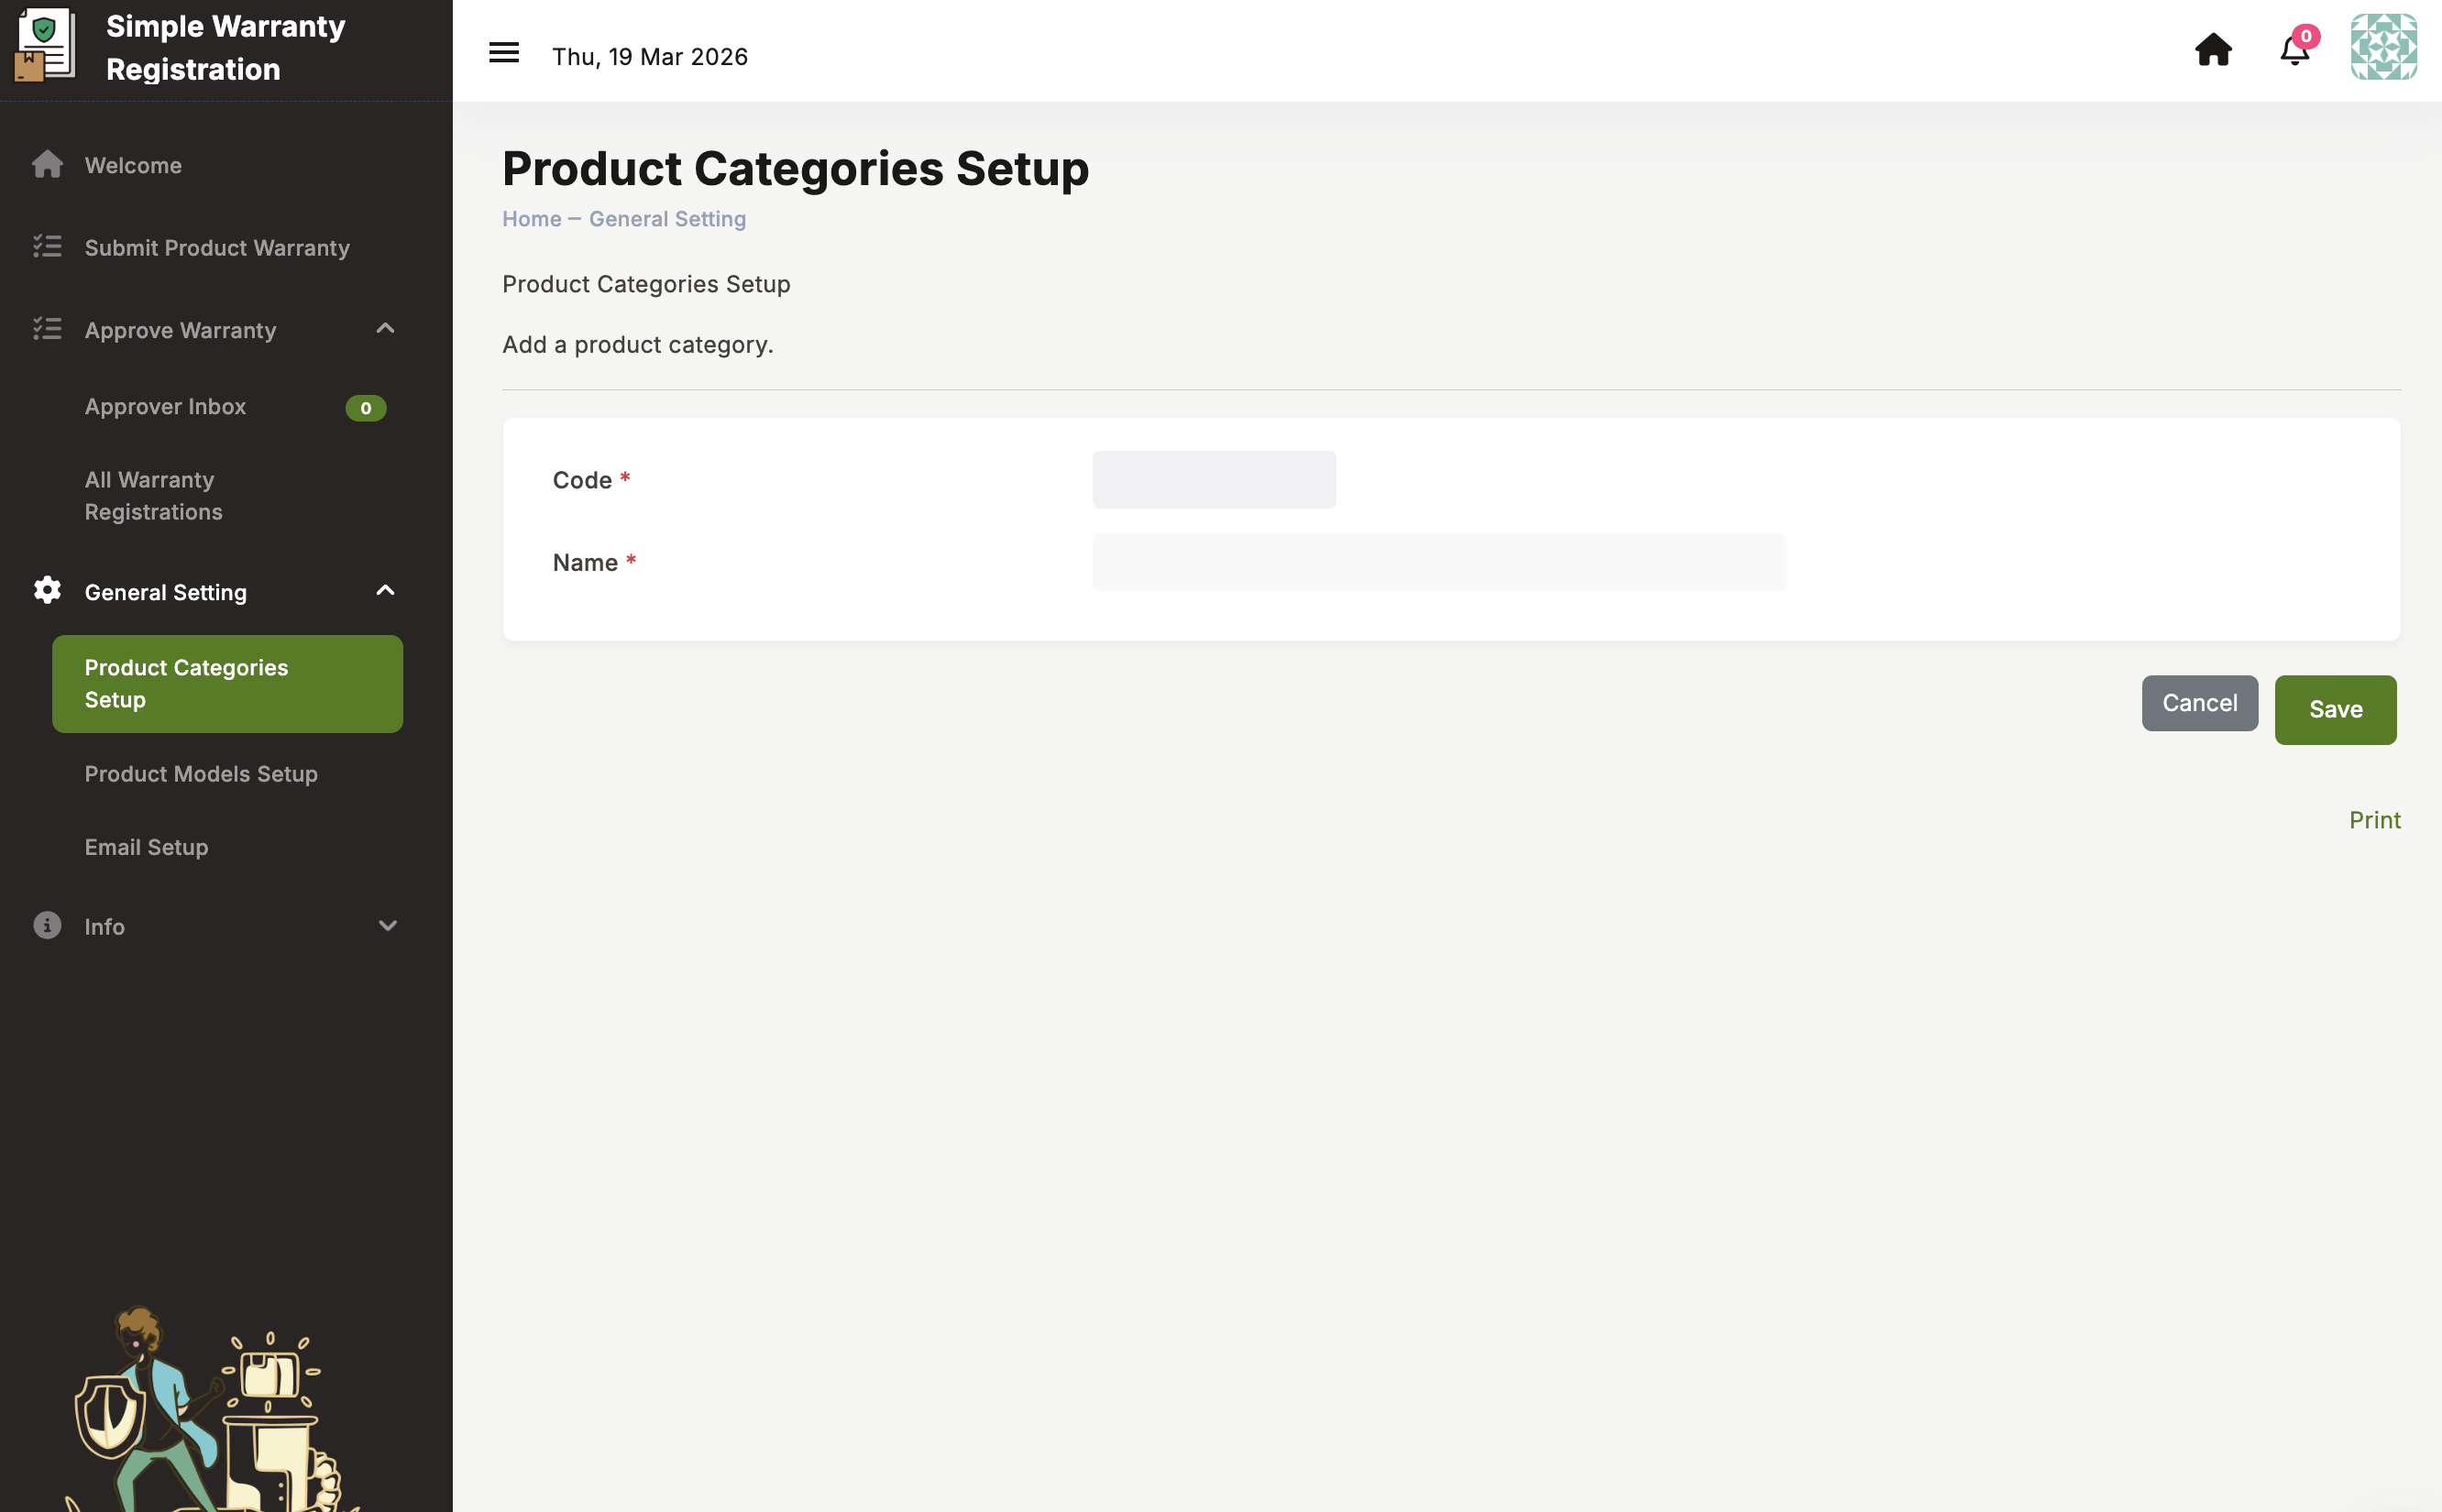Collapse the General Setting section chevron
This screenshot has width=2442, height=1512.
pyautogui.click(x=385, y=590)
